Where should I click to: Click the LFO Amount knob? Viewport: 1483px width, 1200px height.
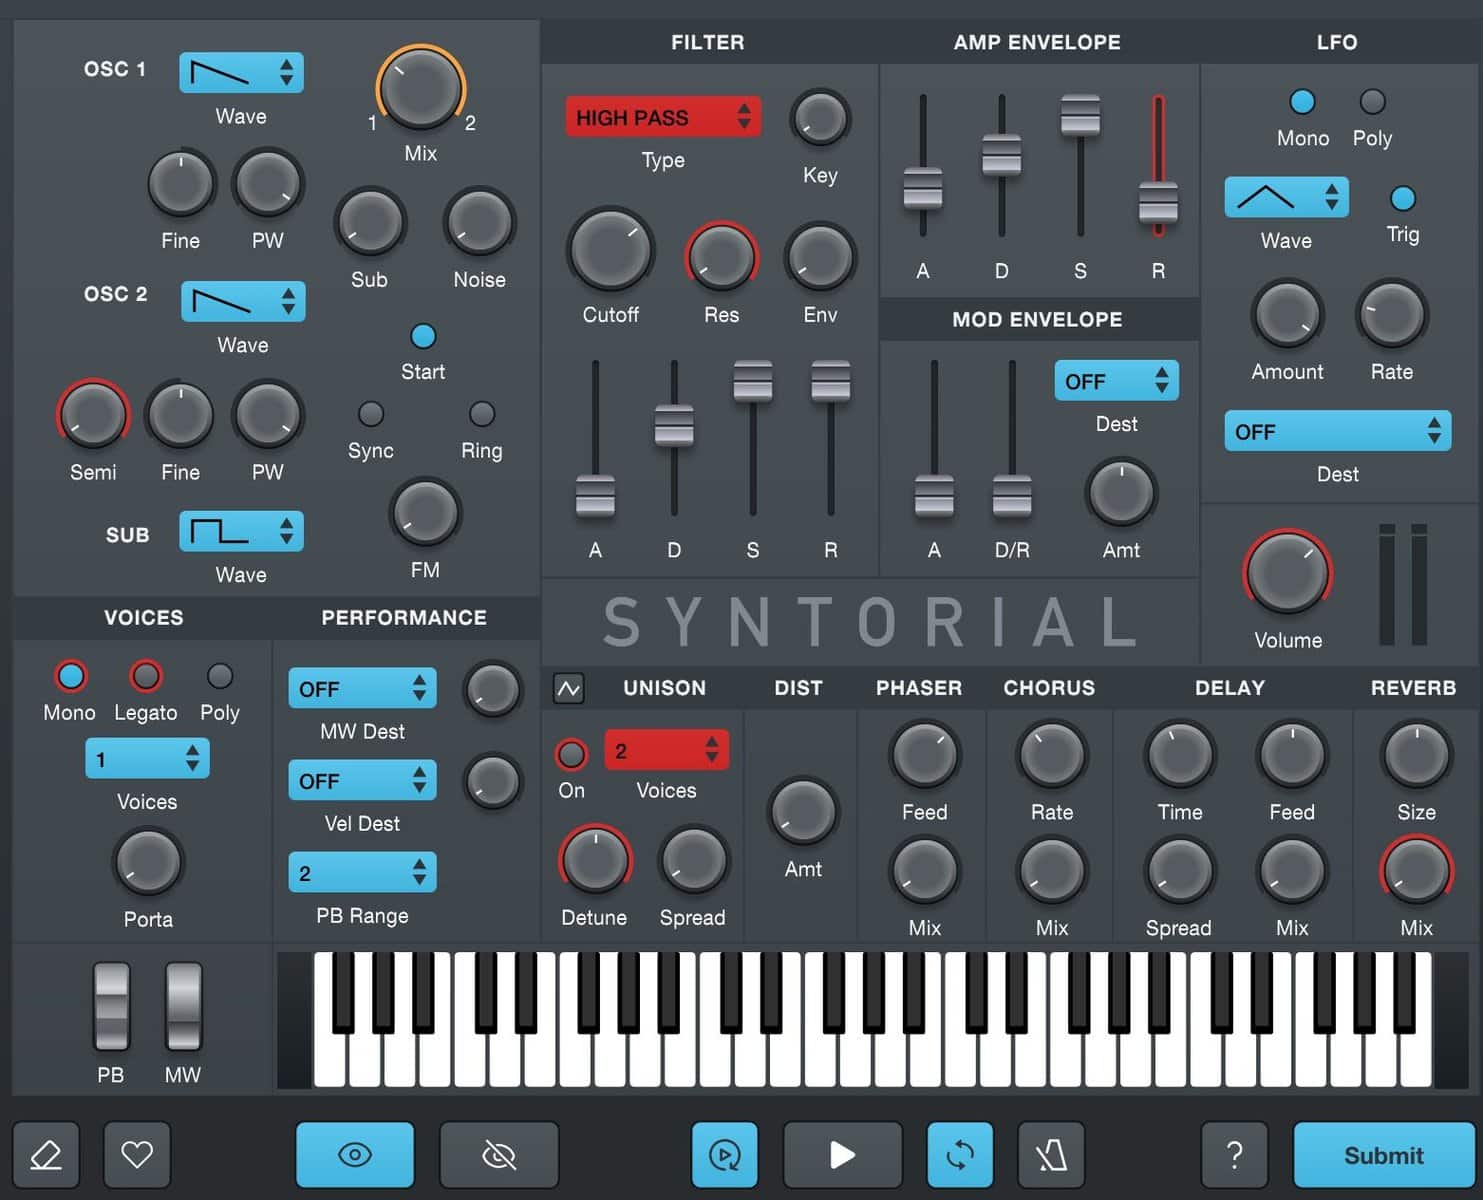(x=1287, y=315)
